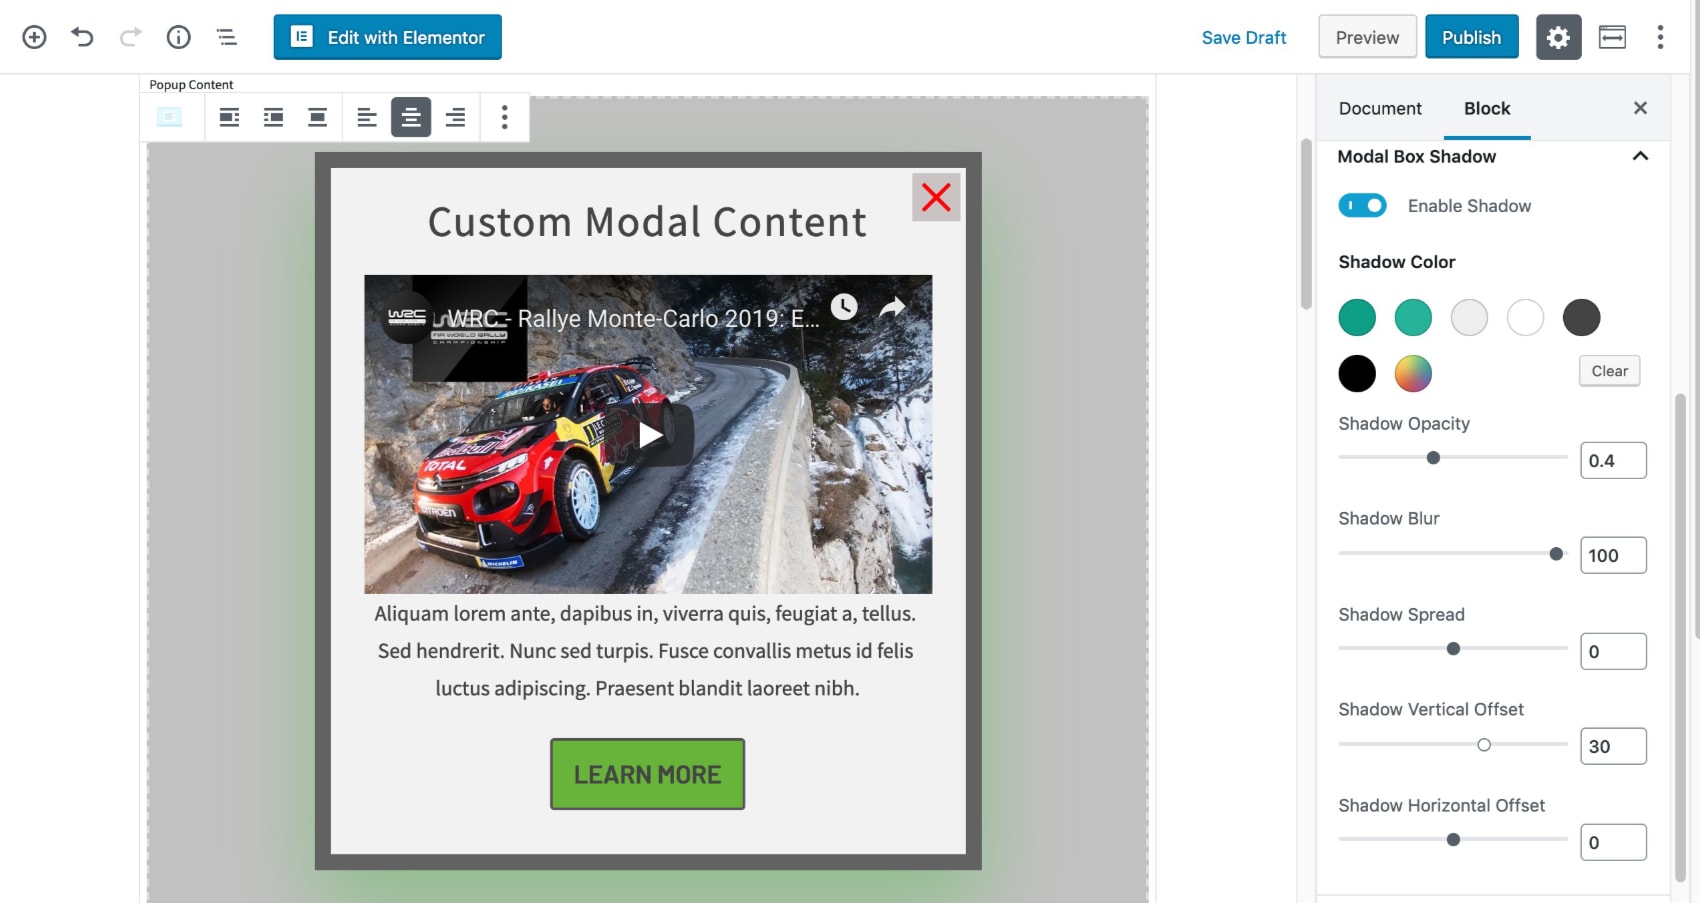The image size is (1700, 903).
Task: Open custom color picker rainbow swatch
Action: (x=1413, y=373)
